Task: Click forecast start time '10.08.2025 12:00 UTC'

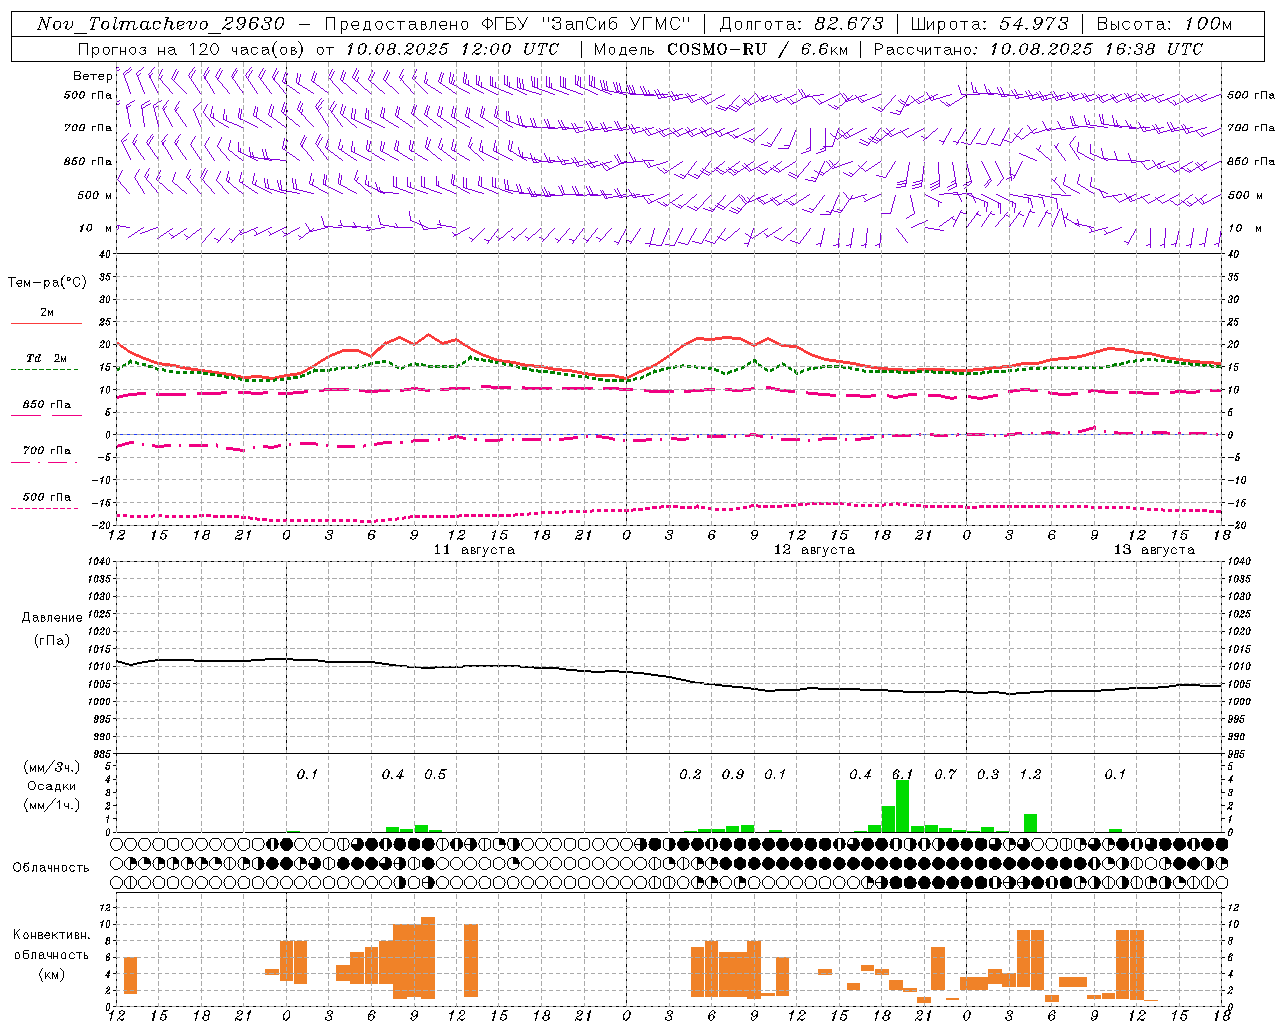Action: (x=452, y=49)
